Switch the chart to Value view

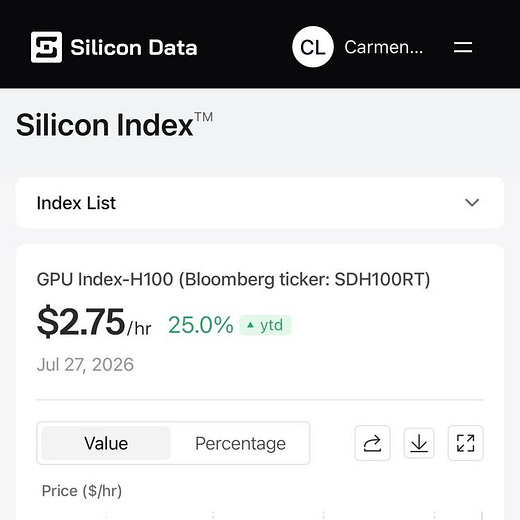click(106, 443)
